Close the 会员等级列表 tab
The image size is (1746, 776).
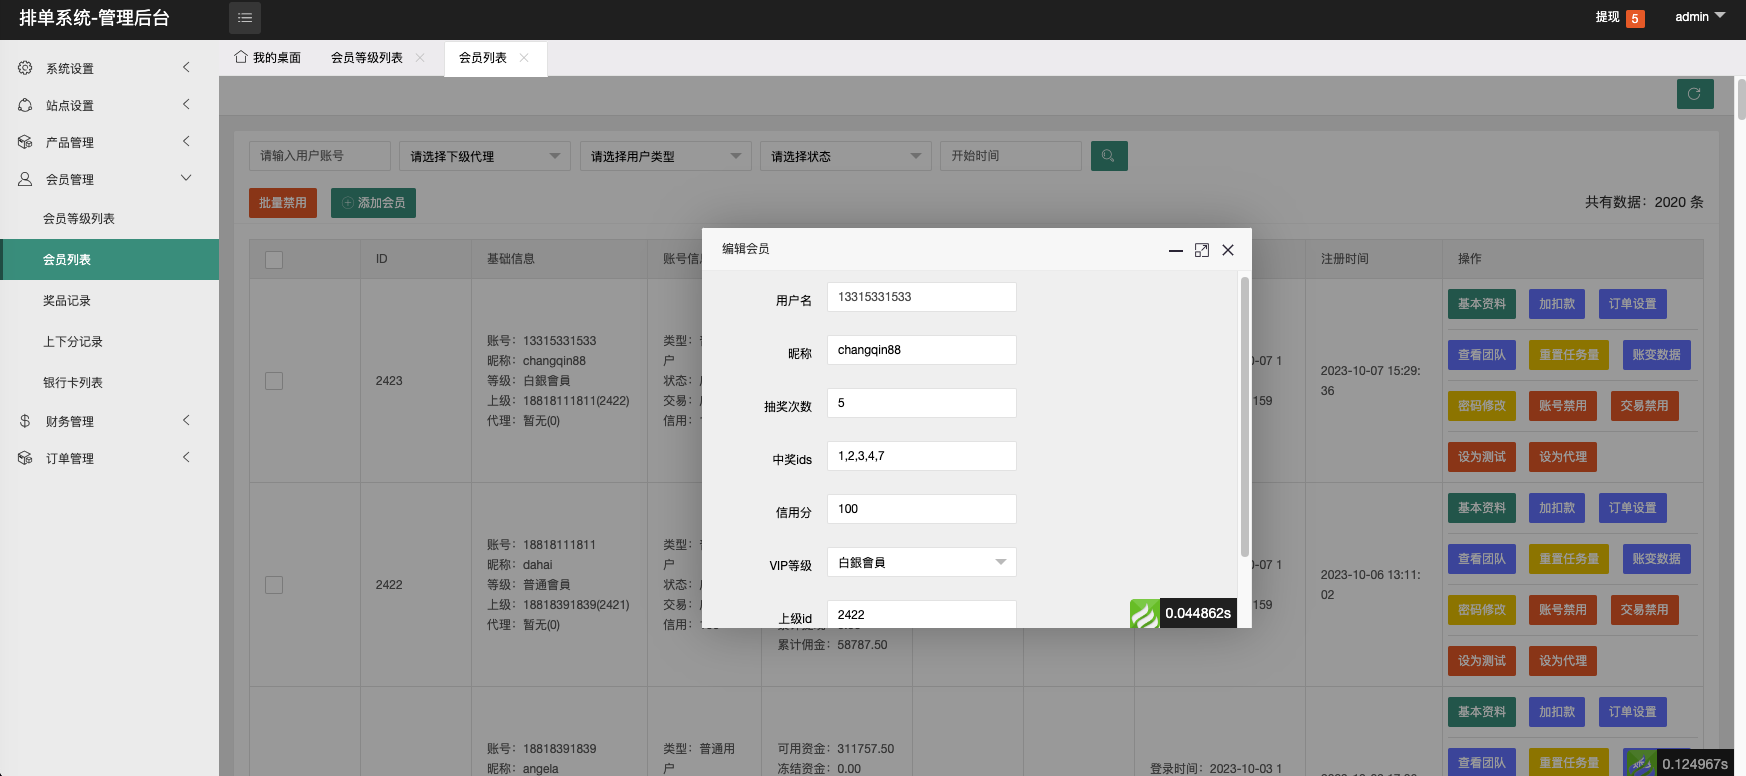[420, 58]
